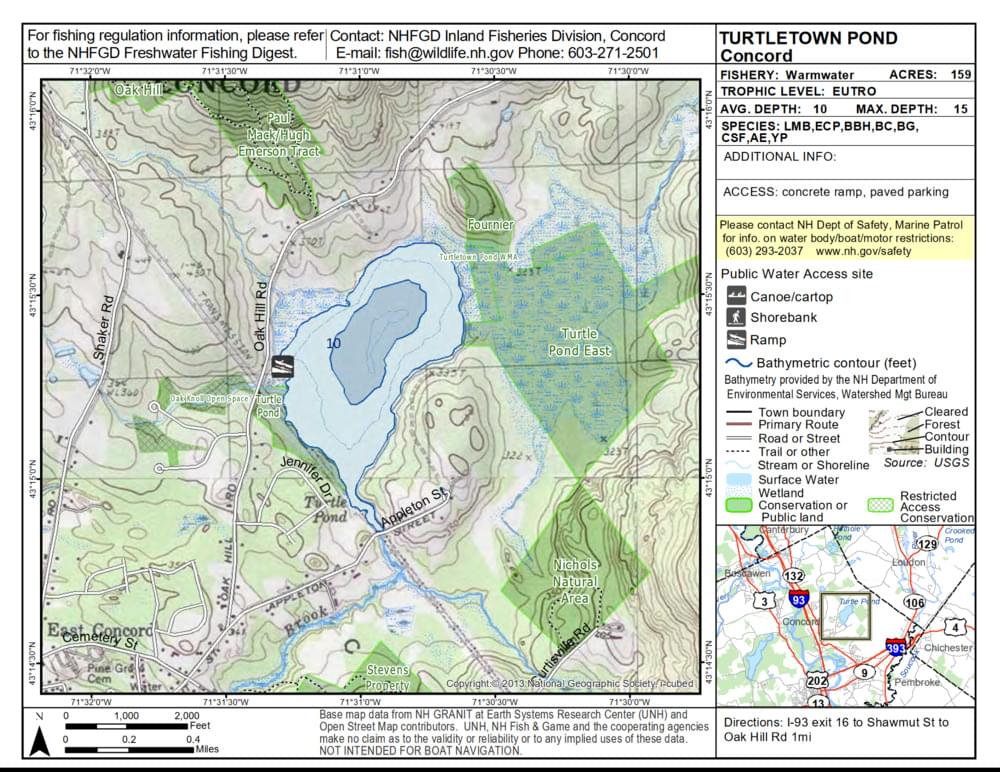The image size is (1000, 772).
Task: Click the 'Fournier' conservation label
Action: point(490,225)
